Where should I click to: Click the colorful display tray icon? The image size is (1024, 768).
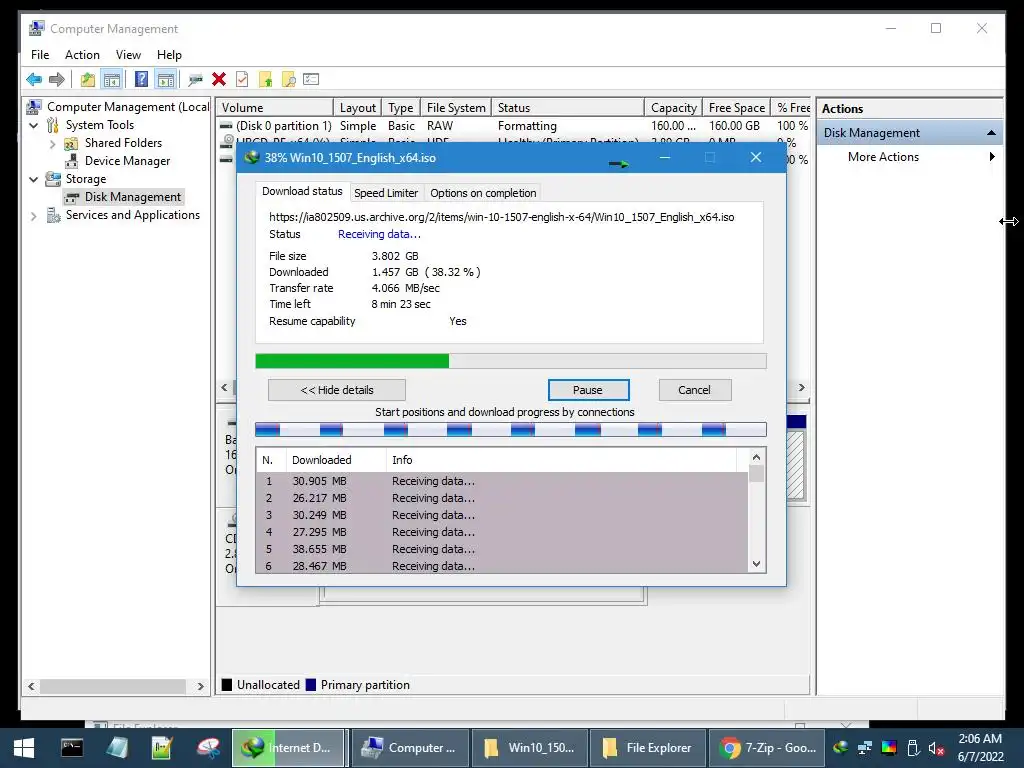point(889,748)
